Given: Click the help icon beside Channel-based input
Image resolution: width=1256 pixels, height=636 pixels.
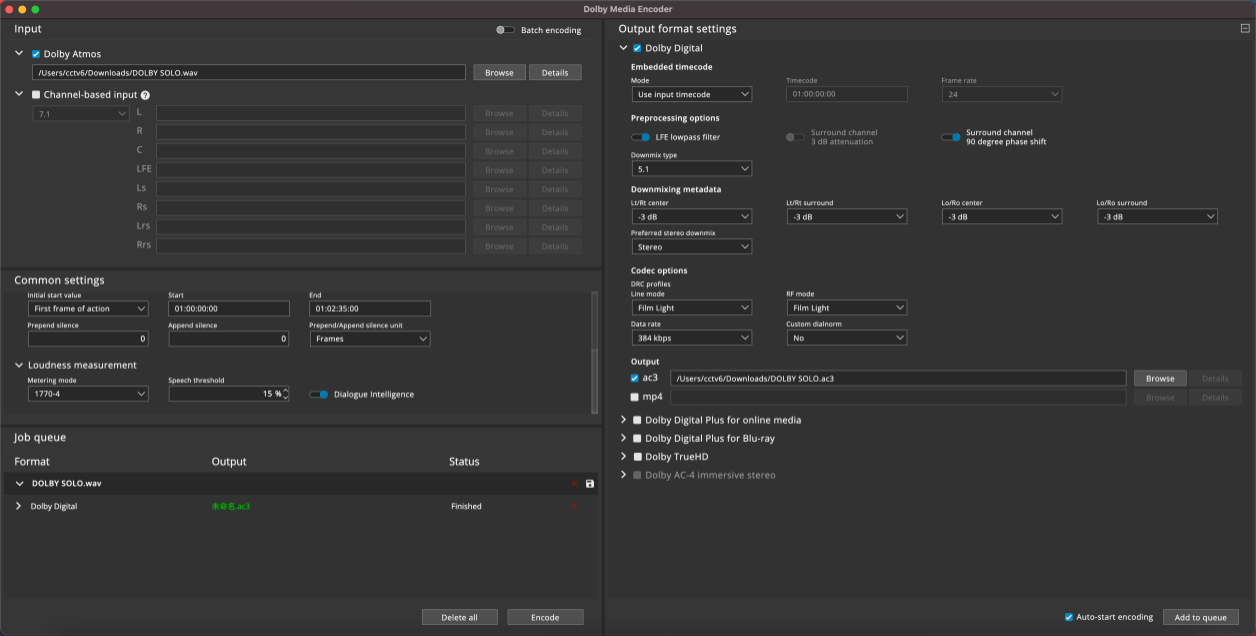Looking at the screenshot, I should 145,95.
